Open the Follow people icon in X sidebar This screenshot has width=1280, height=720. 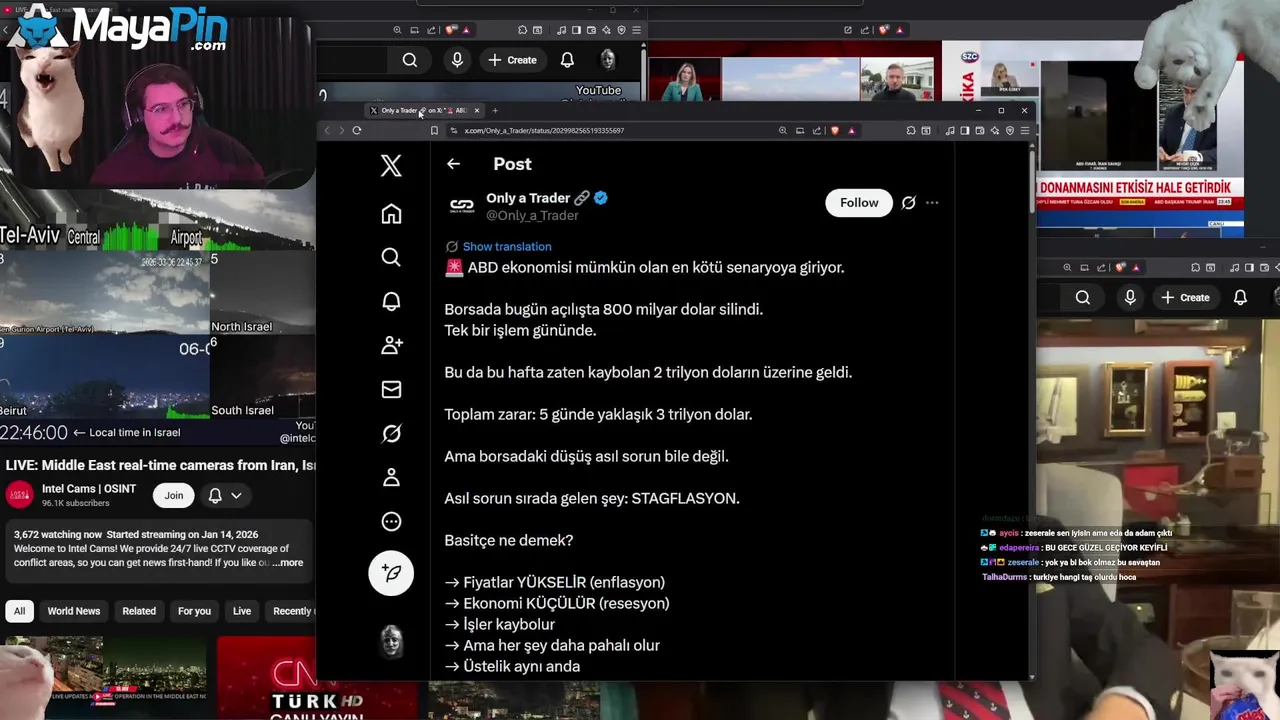coord(391,345)
